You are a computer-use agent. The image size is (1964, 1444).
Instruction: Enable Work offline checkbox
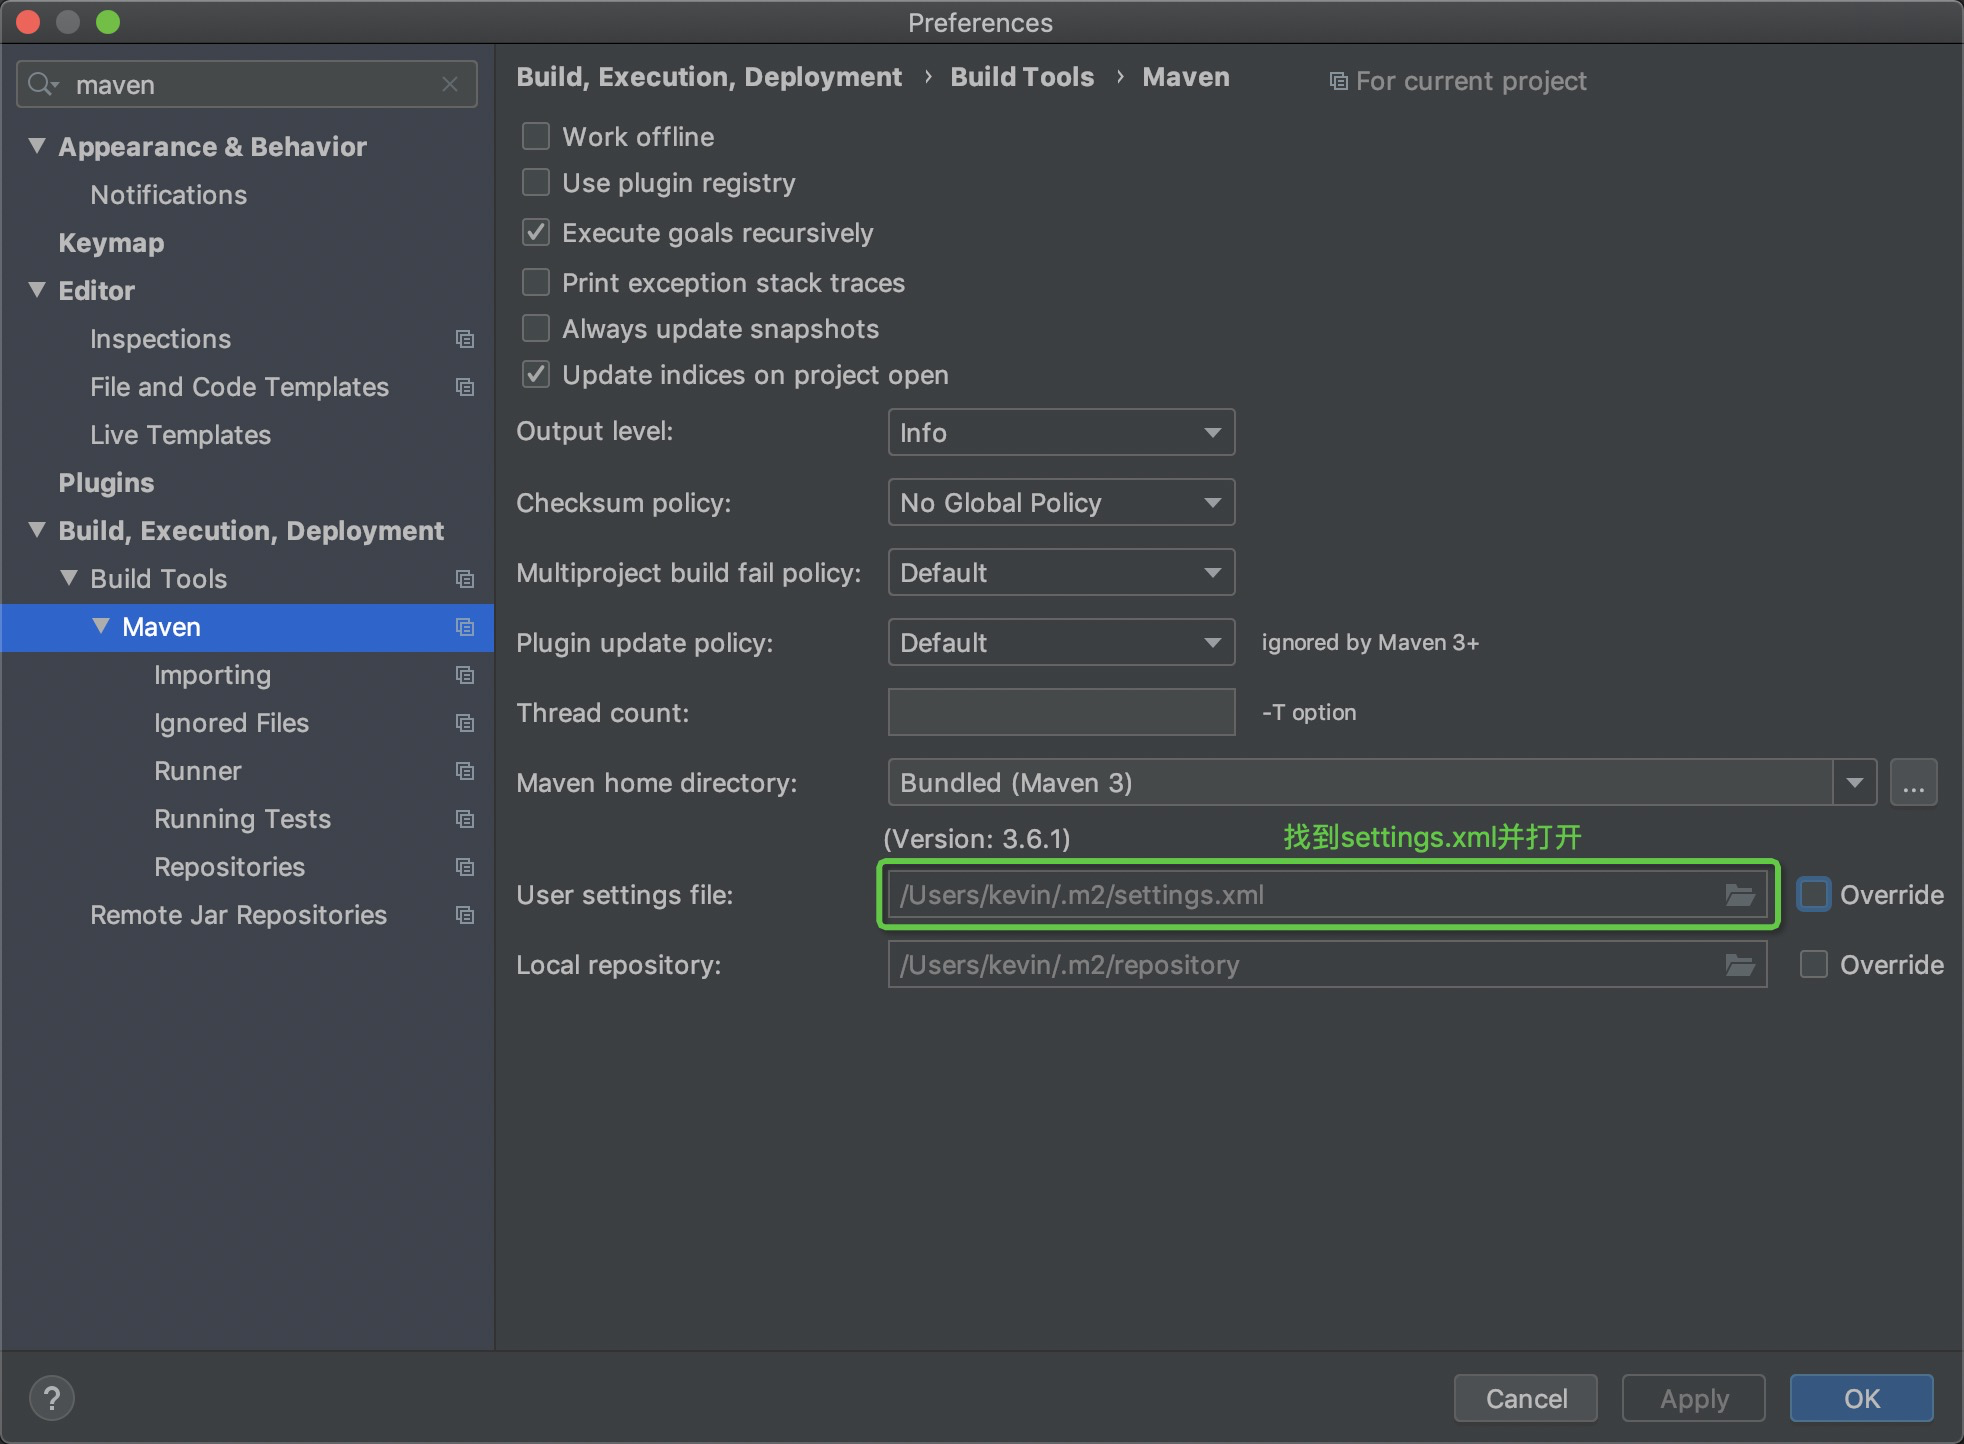tap(536, 136)
